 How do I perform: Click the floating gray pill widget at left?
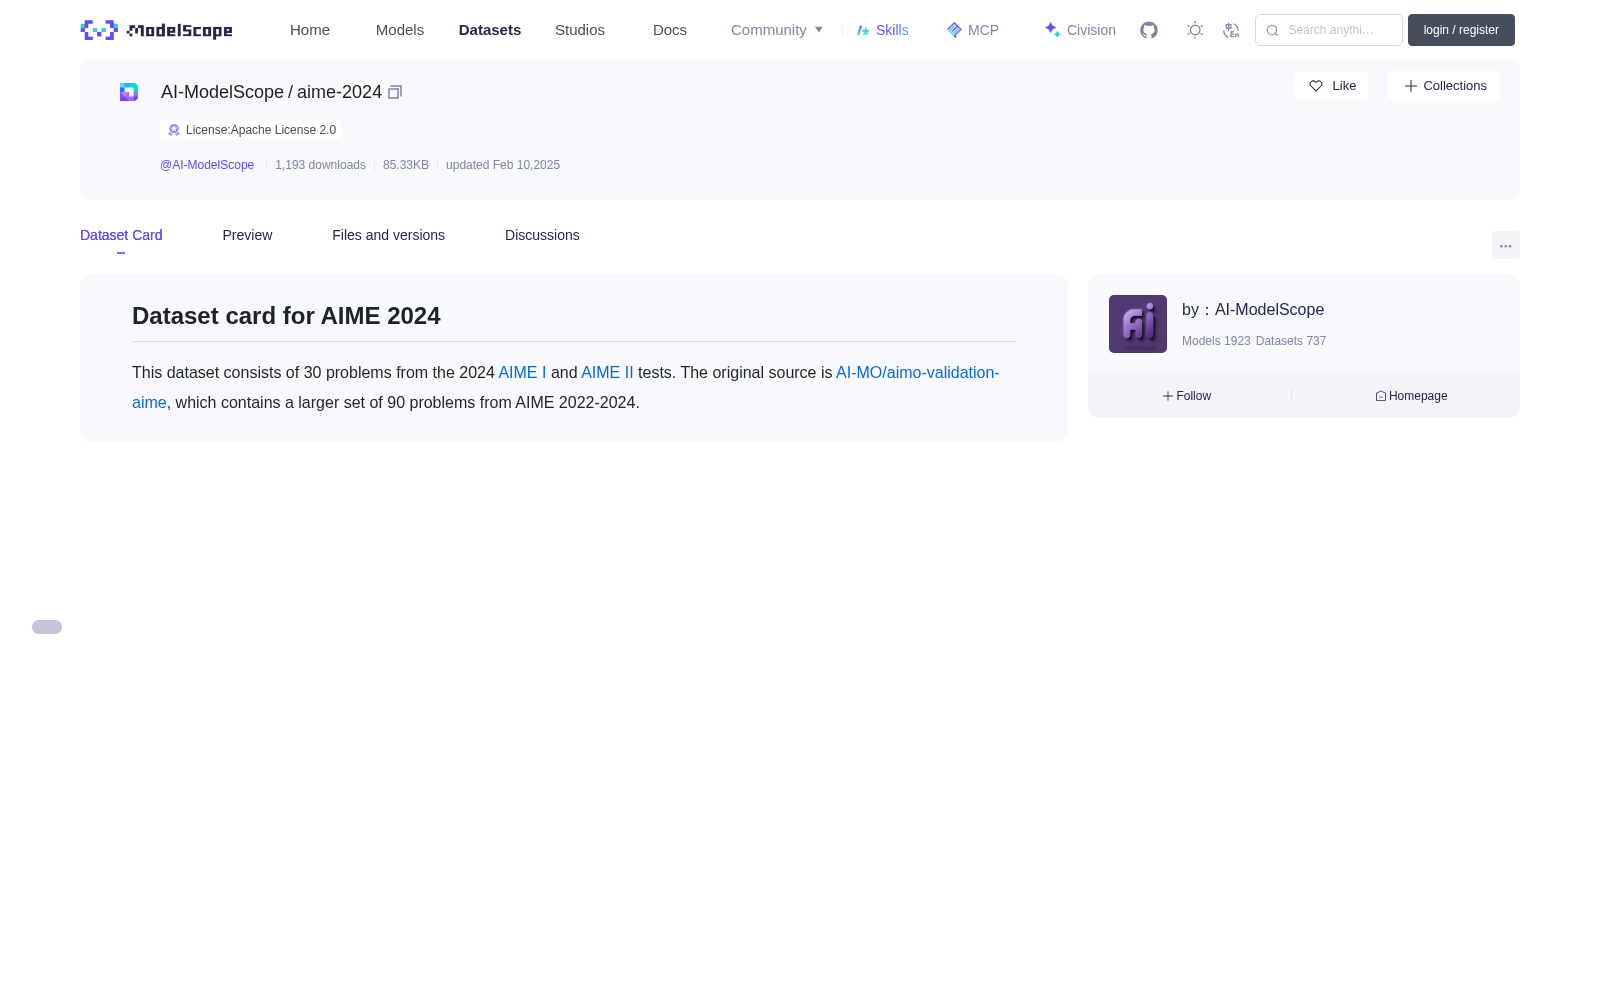47,627
